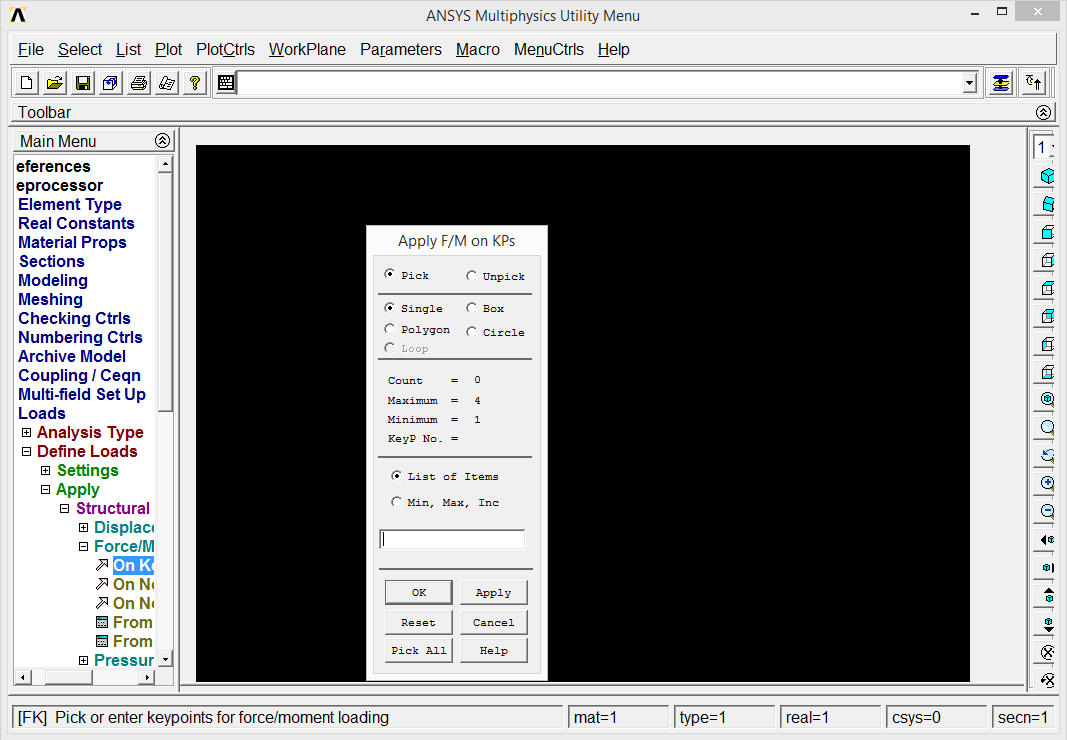Select the Unpick radio button
Viewport: 1067px width, 740px height.
471,275
